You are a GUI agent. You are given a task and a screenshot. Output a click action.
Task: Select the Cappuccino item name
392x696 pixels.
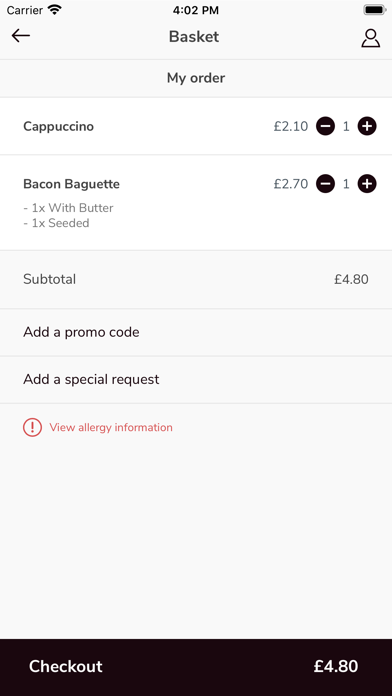(x=59, y=127)
